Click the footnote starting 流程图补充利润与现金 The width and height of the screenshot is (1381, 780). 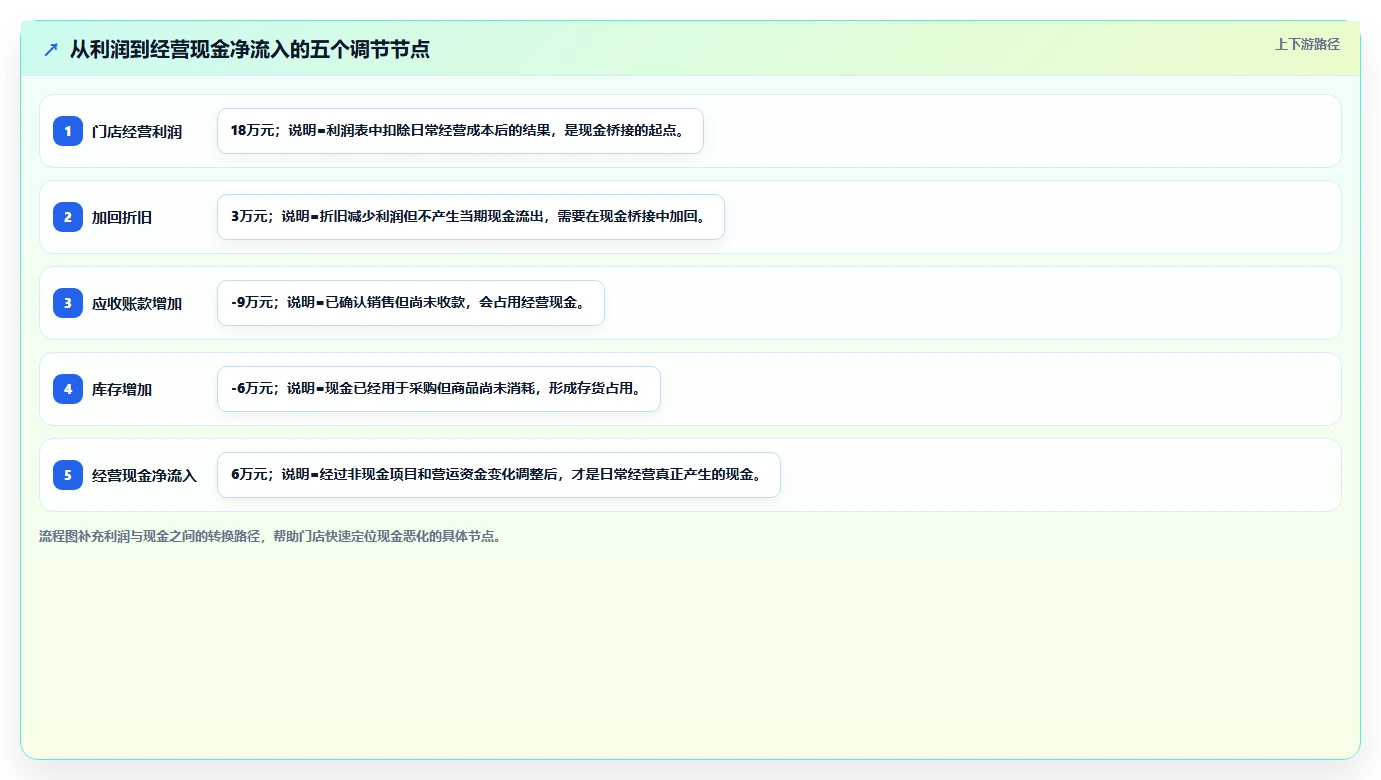click(x=270, y=536)
